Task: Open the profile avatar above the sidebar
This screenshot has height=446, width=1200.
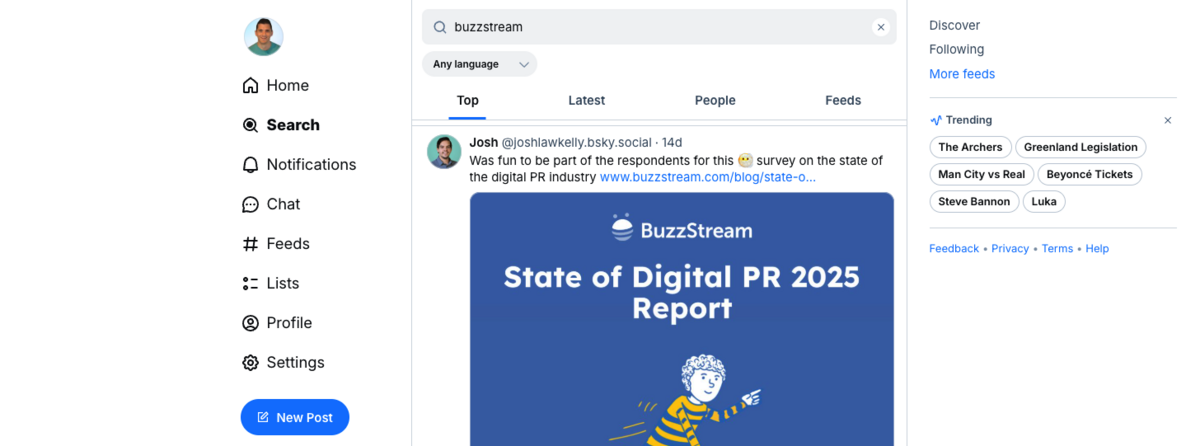Action: [264, 37]
